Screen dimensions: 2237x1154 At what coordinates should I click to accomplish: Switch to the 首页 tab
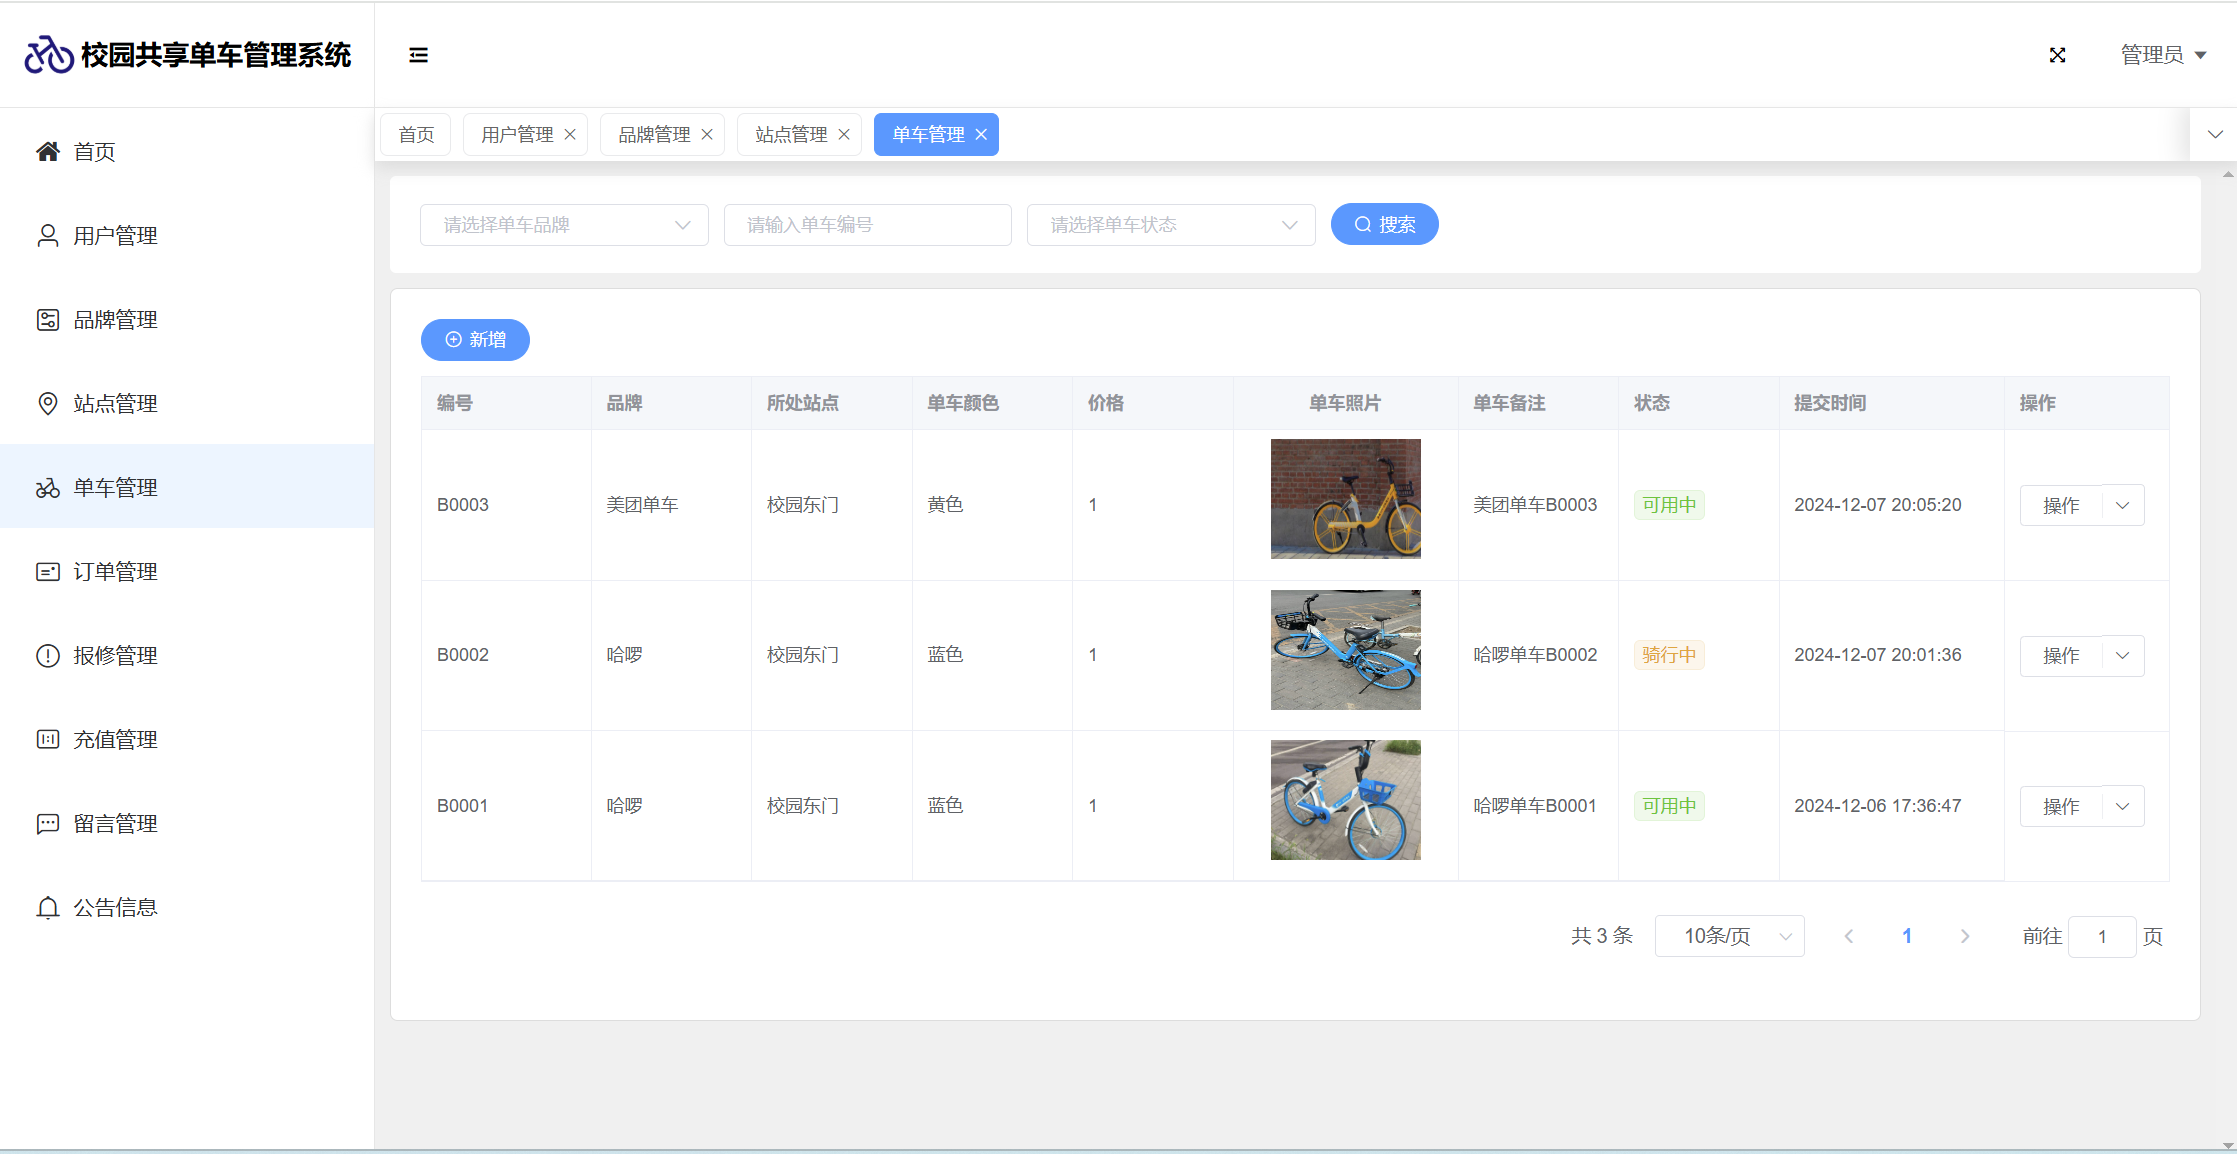coord(416,135)
